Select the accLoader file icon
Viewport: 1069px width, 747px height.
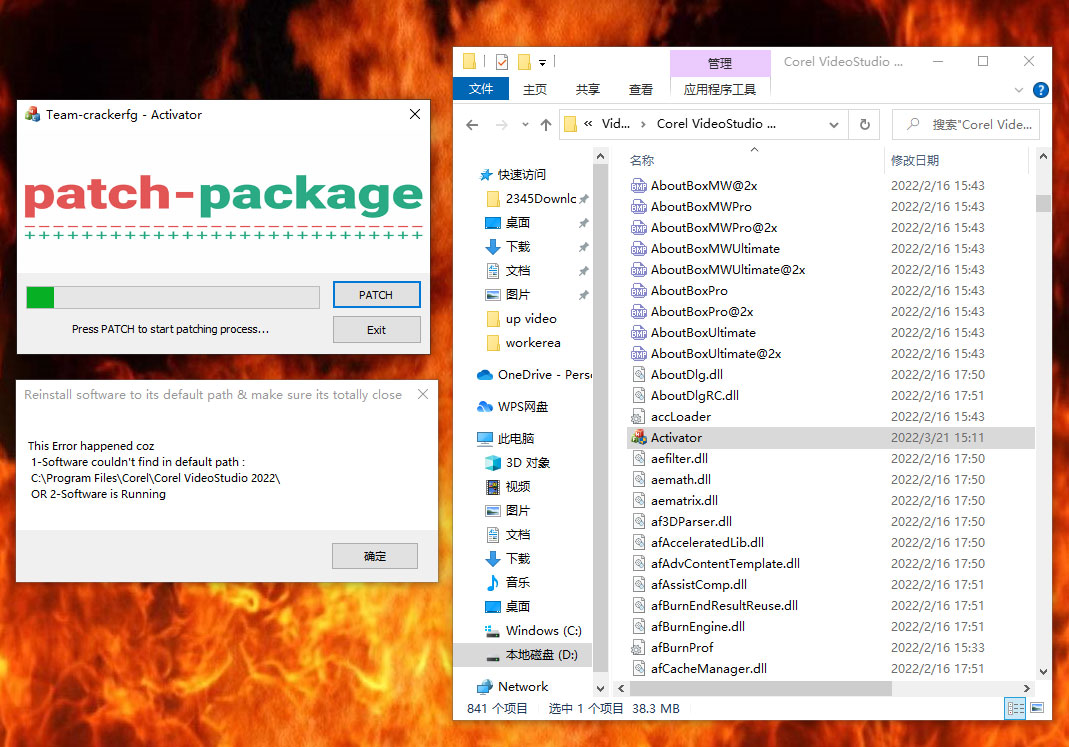pos(639,416)
